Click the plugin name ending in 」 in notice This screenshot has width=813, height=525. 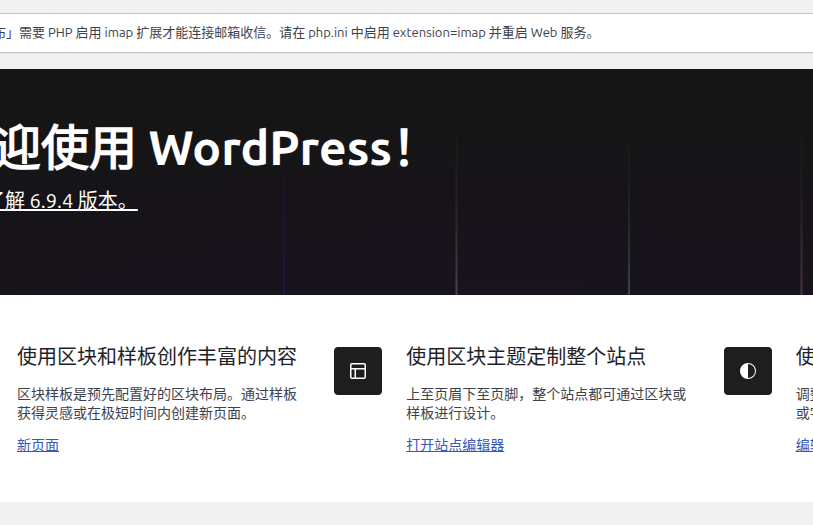[x=6, y=32]
